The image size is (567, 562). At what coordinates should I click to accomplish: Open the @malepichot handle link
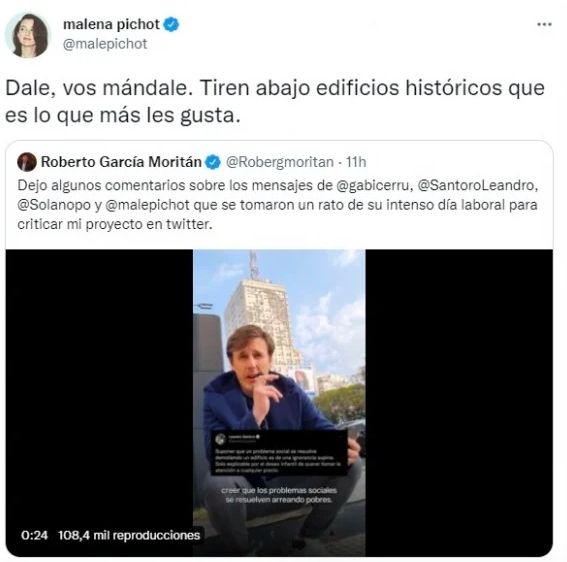105,44
